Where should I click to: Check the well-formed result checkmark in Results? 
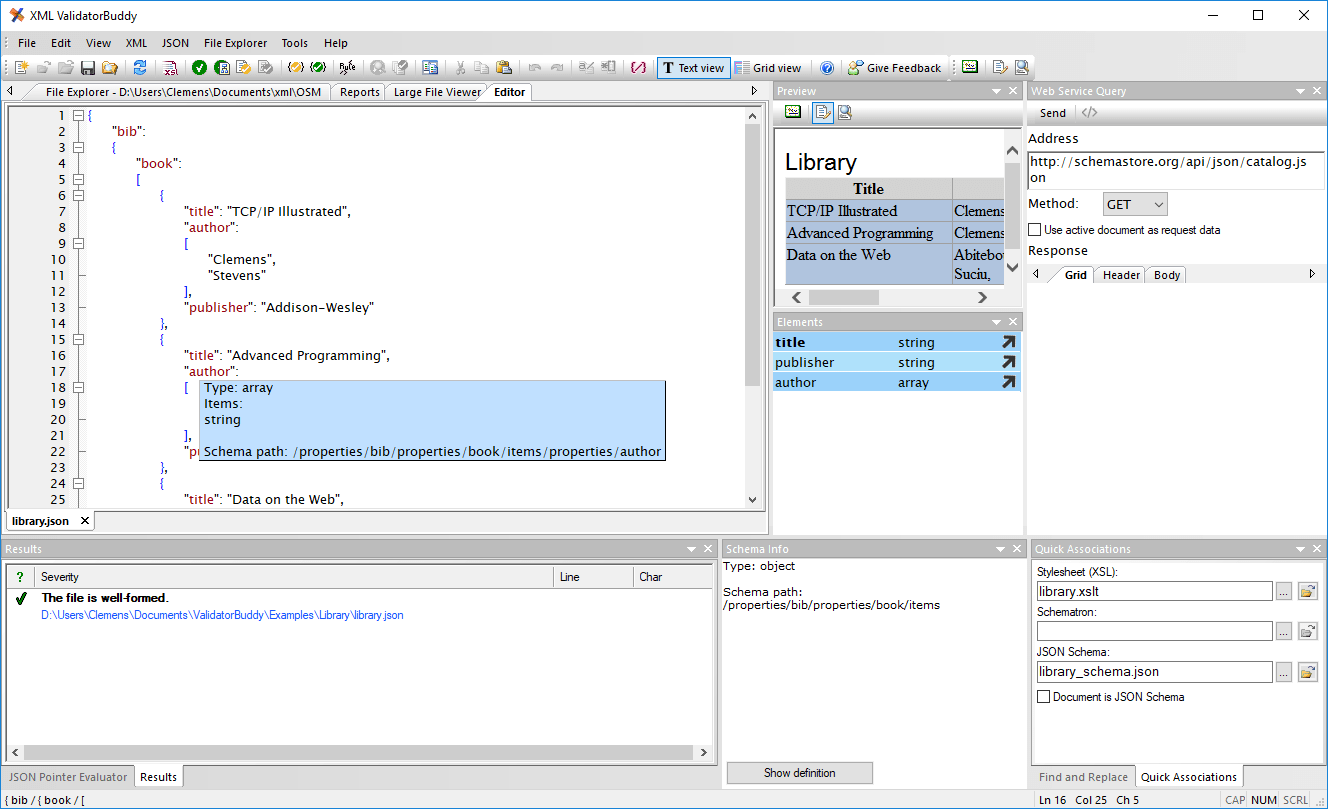tap(22, 598)
